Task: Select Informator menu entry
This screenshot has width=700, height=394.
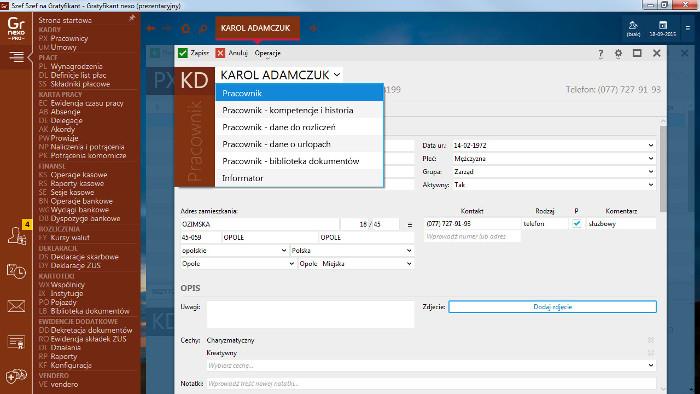Action: point(299,178)
